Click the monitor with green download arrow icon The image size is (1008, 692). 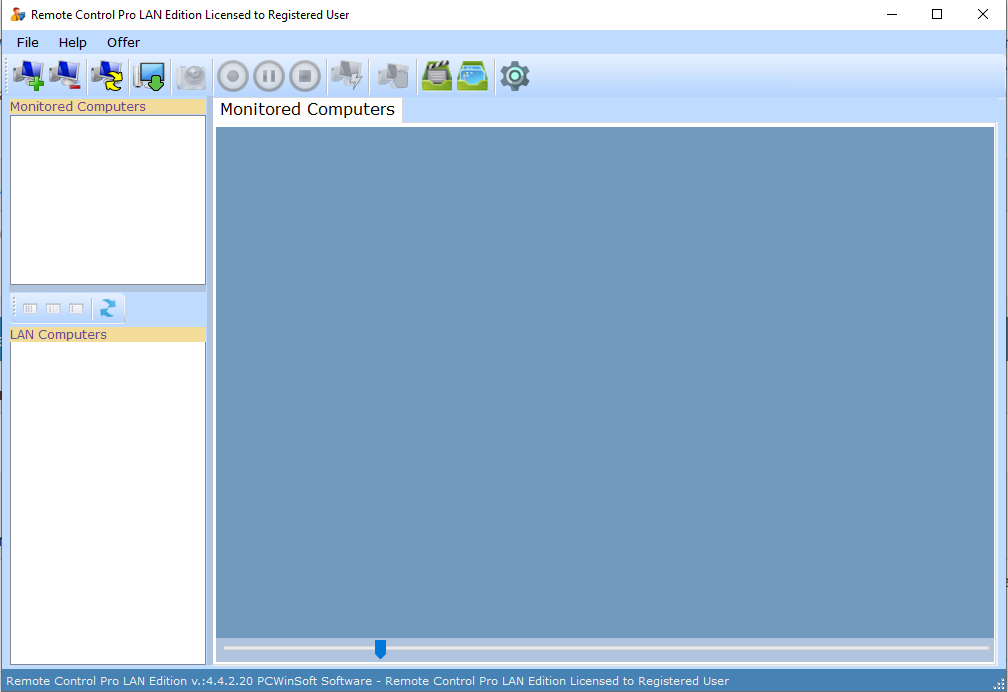point(149,76)
